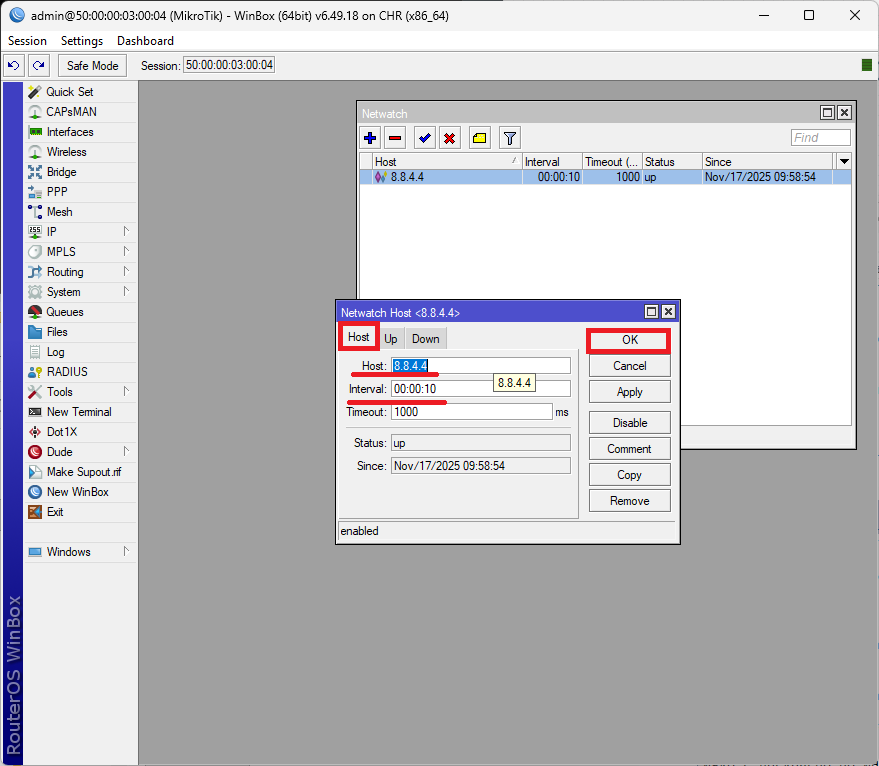Click the Timeout input field
This screenshot has width=879, height=766.
tap(471, 412)
